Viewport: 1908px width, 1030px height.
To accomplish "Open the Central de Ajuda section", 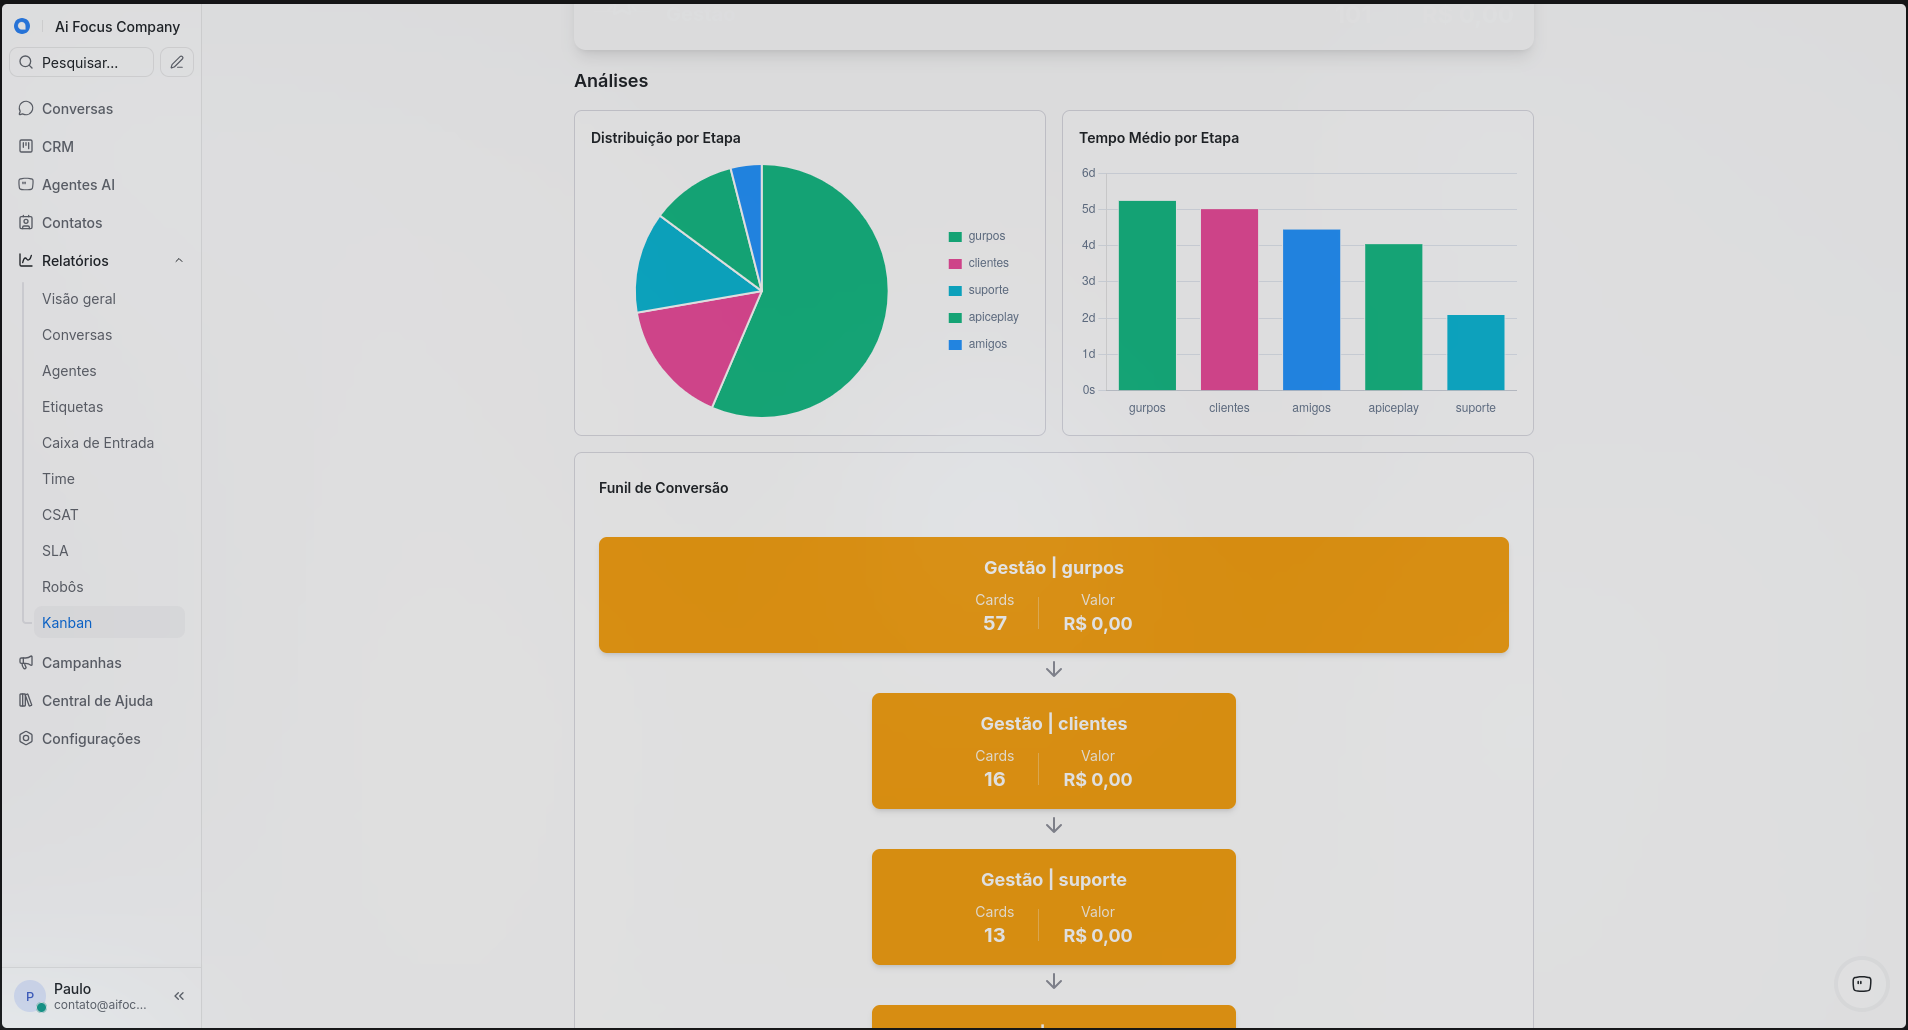I will (x=97, y=701).
